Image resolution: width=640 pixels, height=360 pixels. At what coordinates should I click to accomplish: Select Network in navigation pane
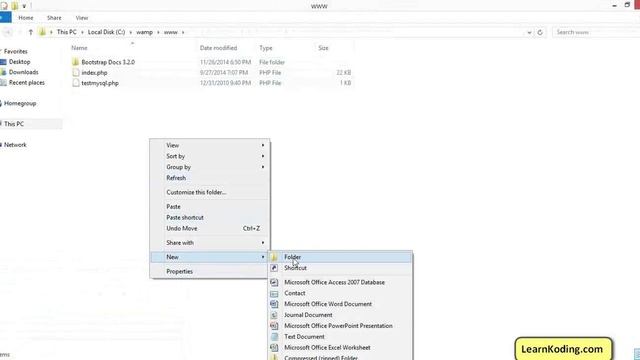[x=15, y=145]
